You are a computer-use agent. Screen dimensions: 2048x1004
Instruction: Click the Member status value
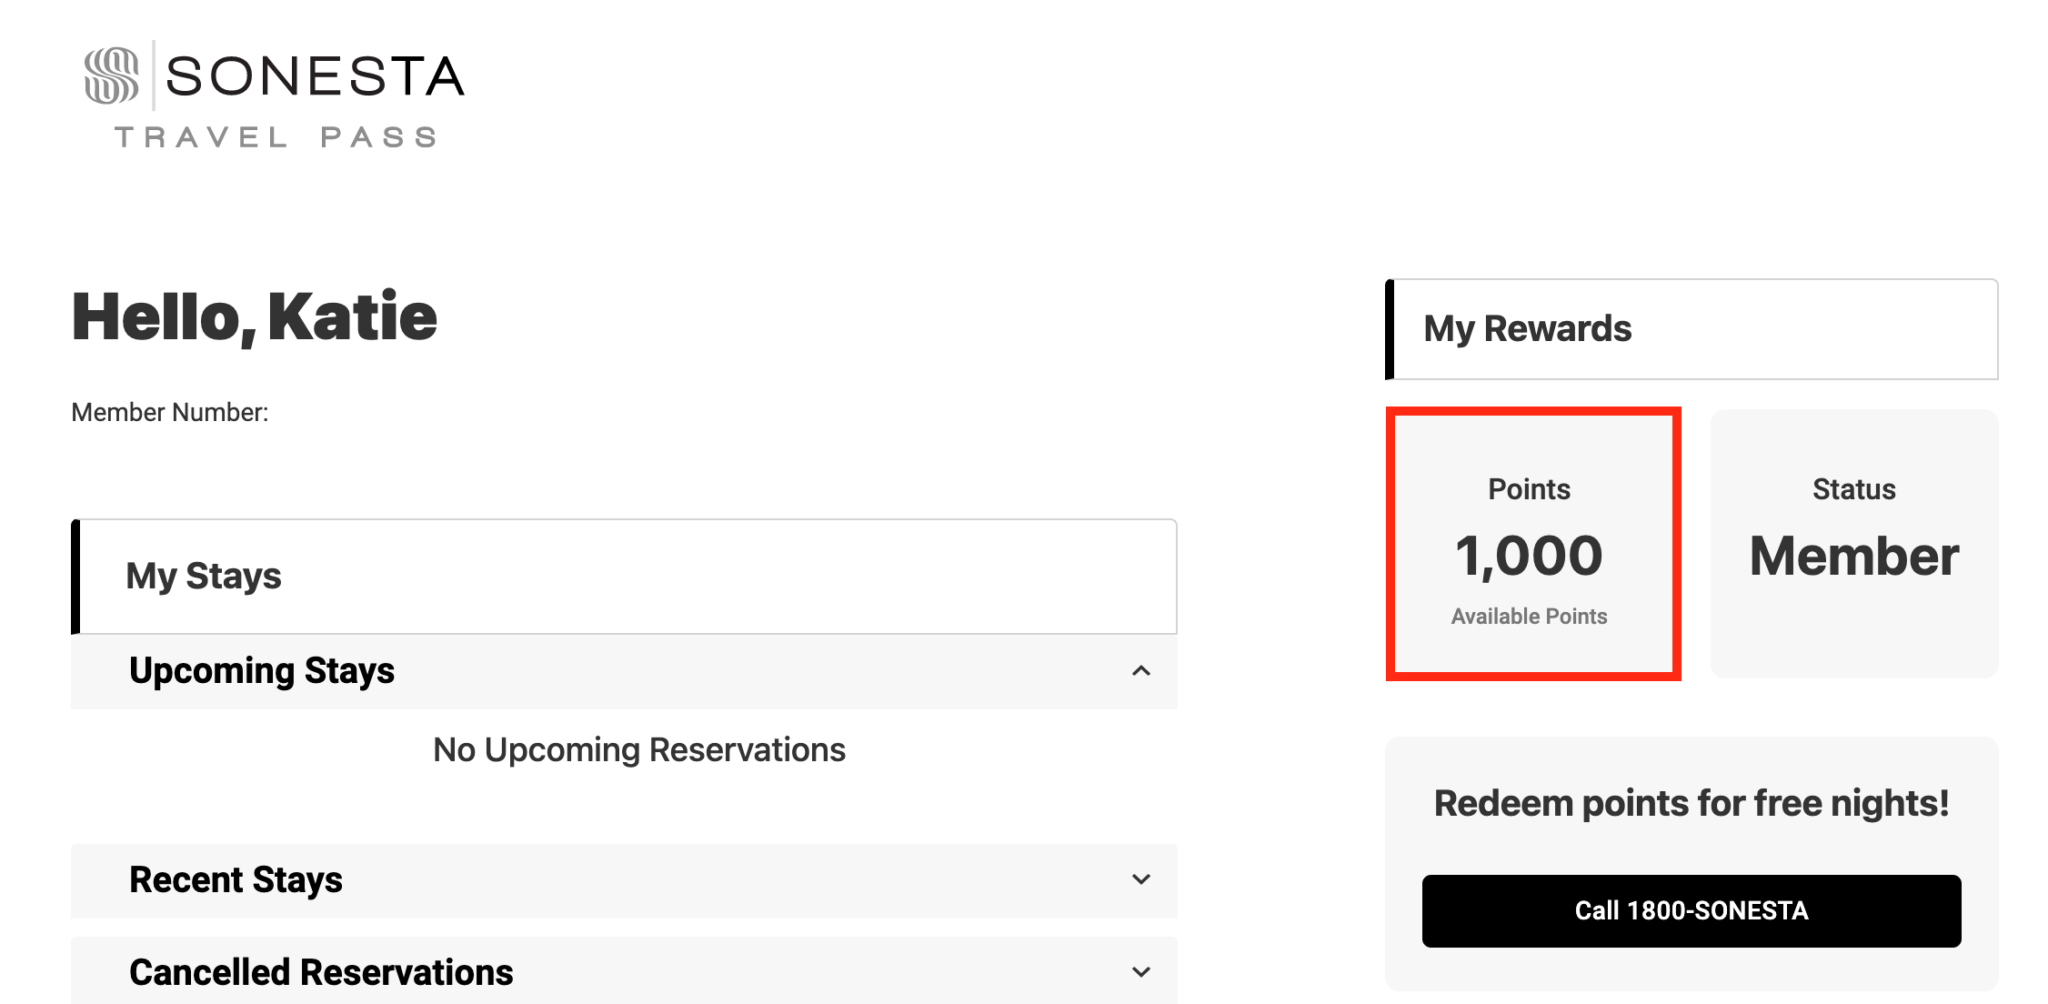(x=1854, y=556)
